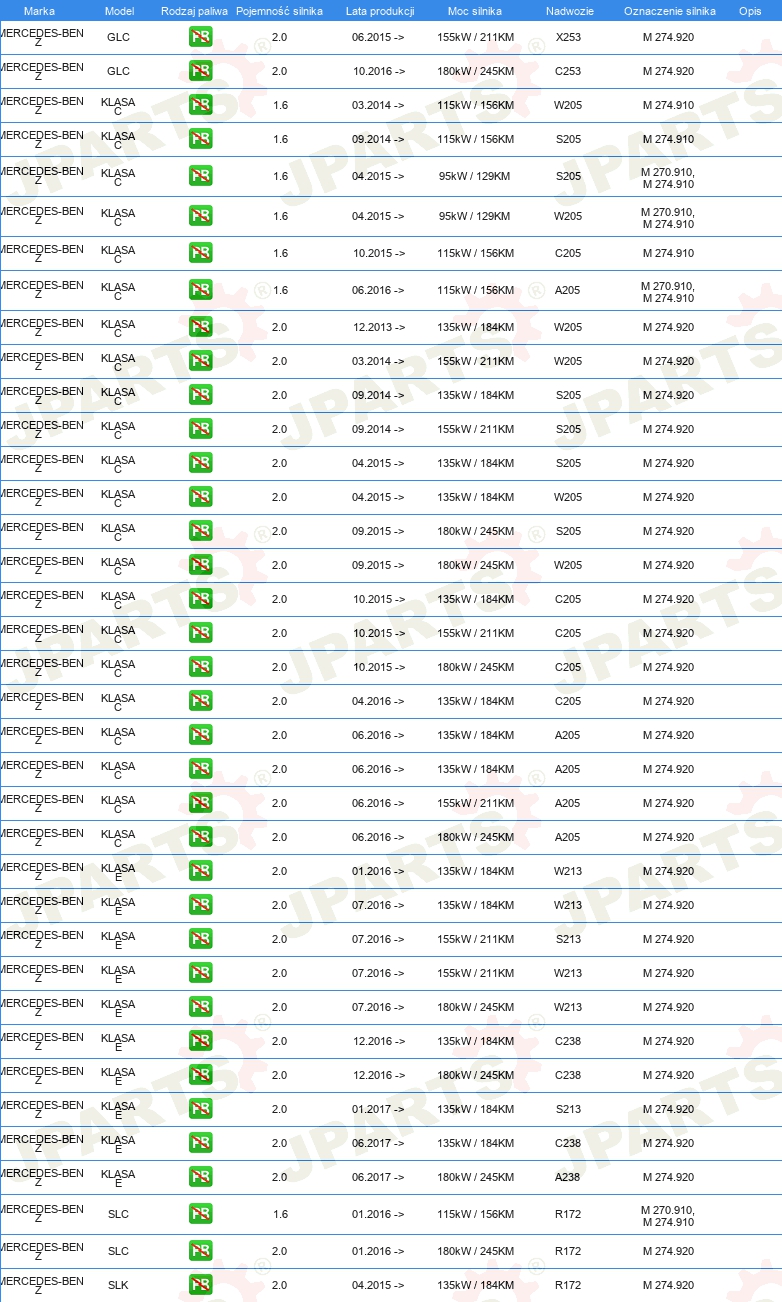
Task: Click the 01.2017 -> production date cell
Action: [379, 1110]
